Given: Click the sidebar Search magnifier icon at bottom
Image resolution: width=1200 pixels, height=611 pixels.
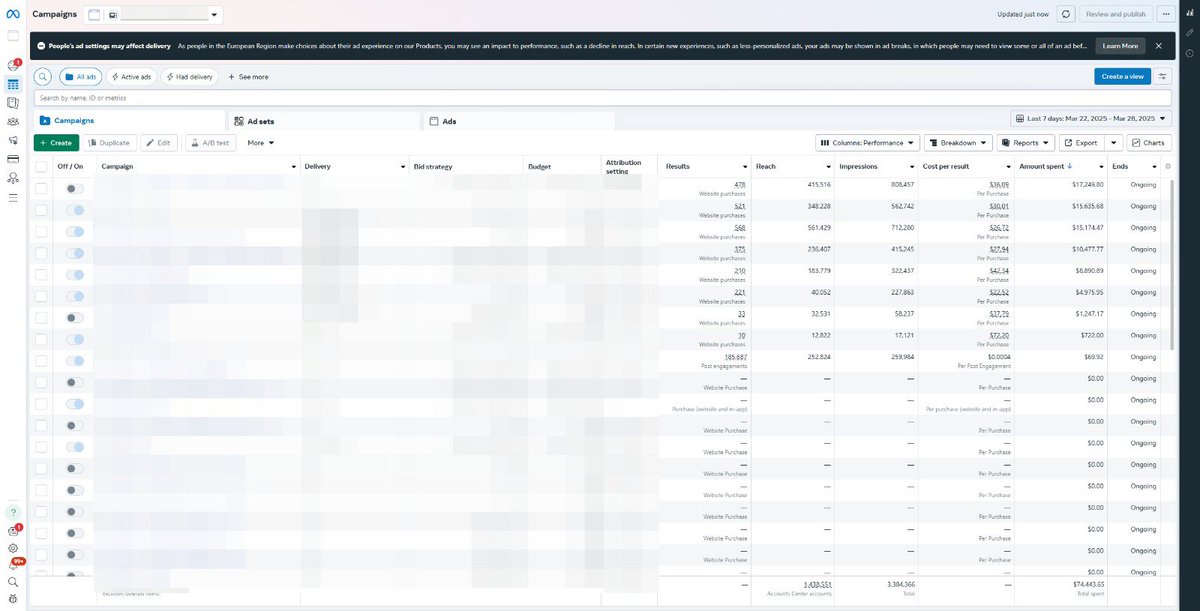Looking at the screenshot, I should (x=13, y=581).
